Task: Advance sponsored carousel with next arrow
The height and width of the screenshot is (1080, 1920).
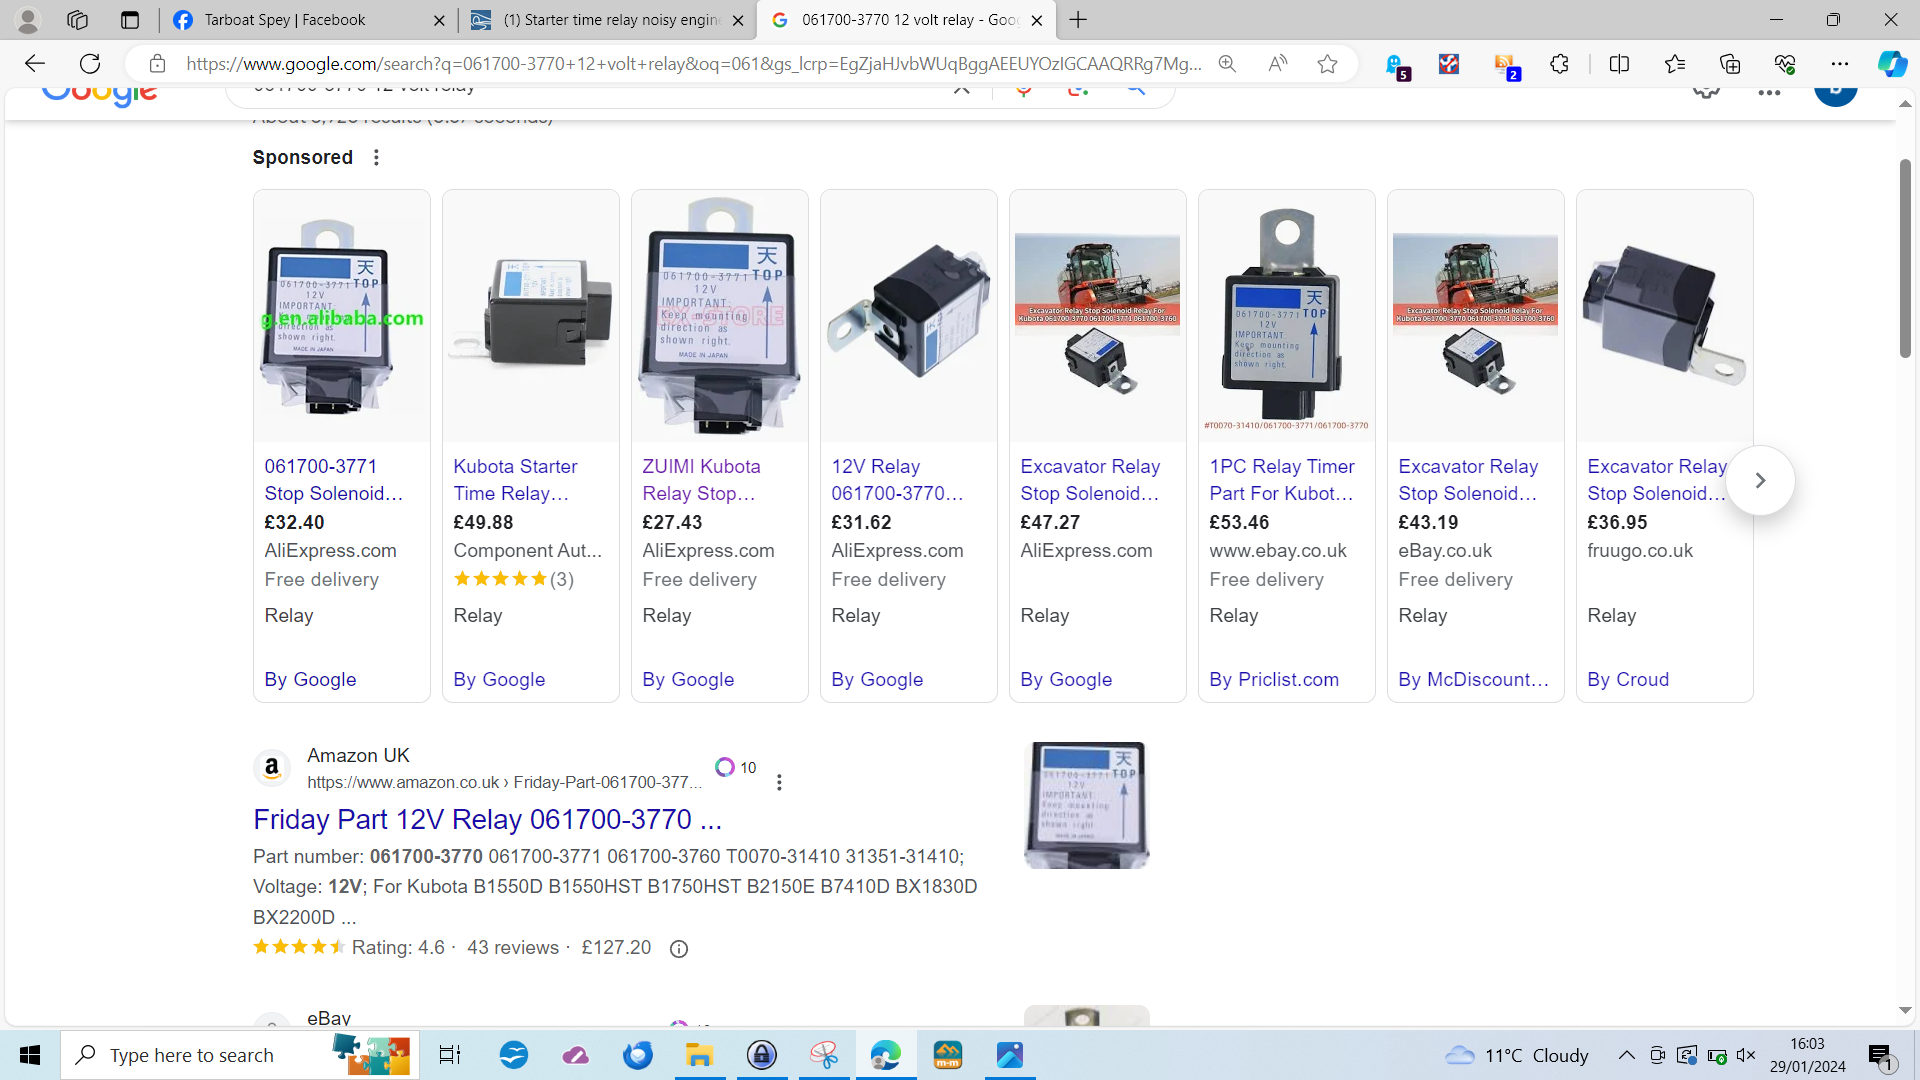Action: pyautogui.click(x=1760, y=481)
